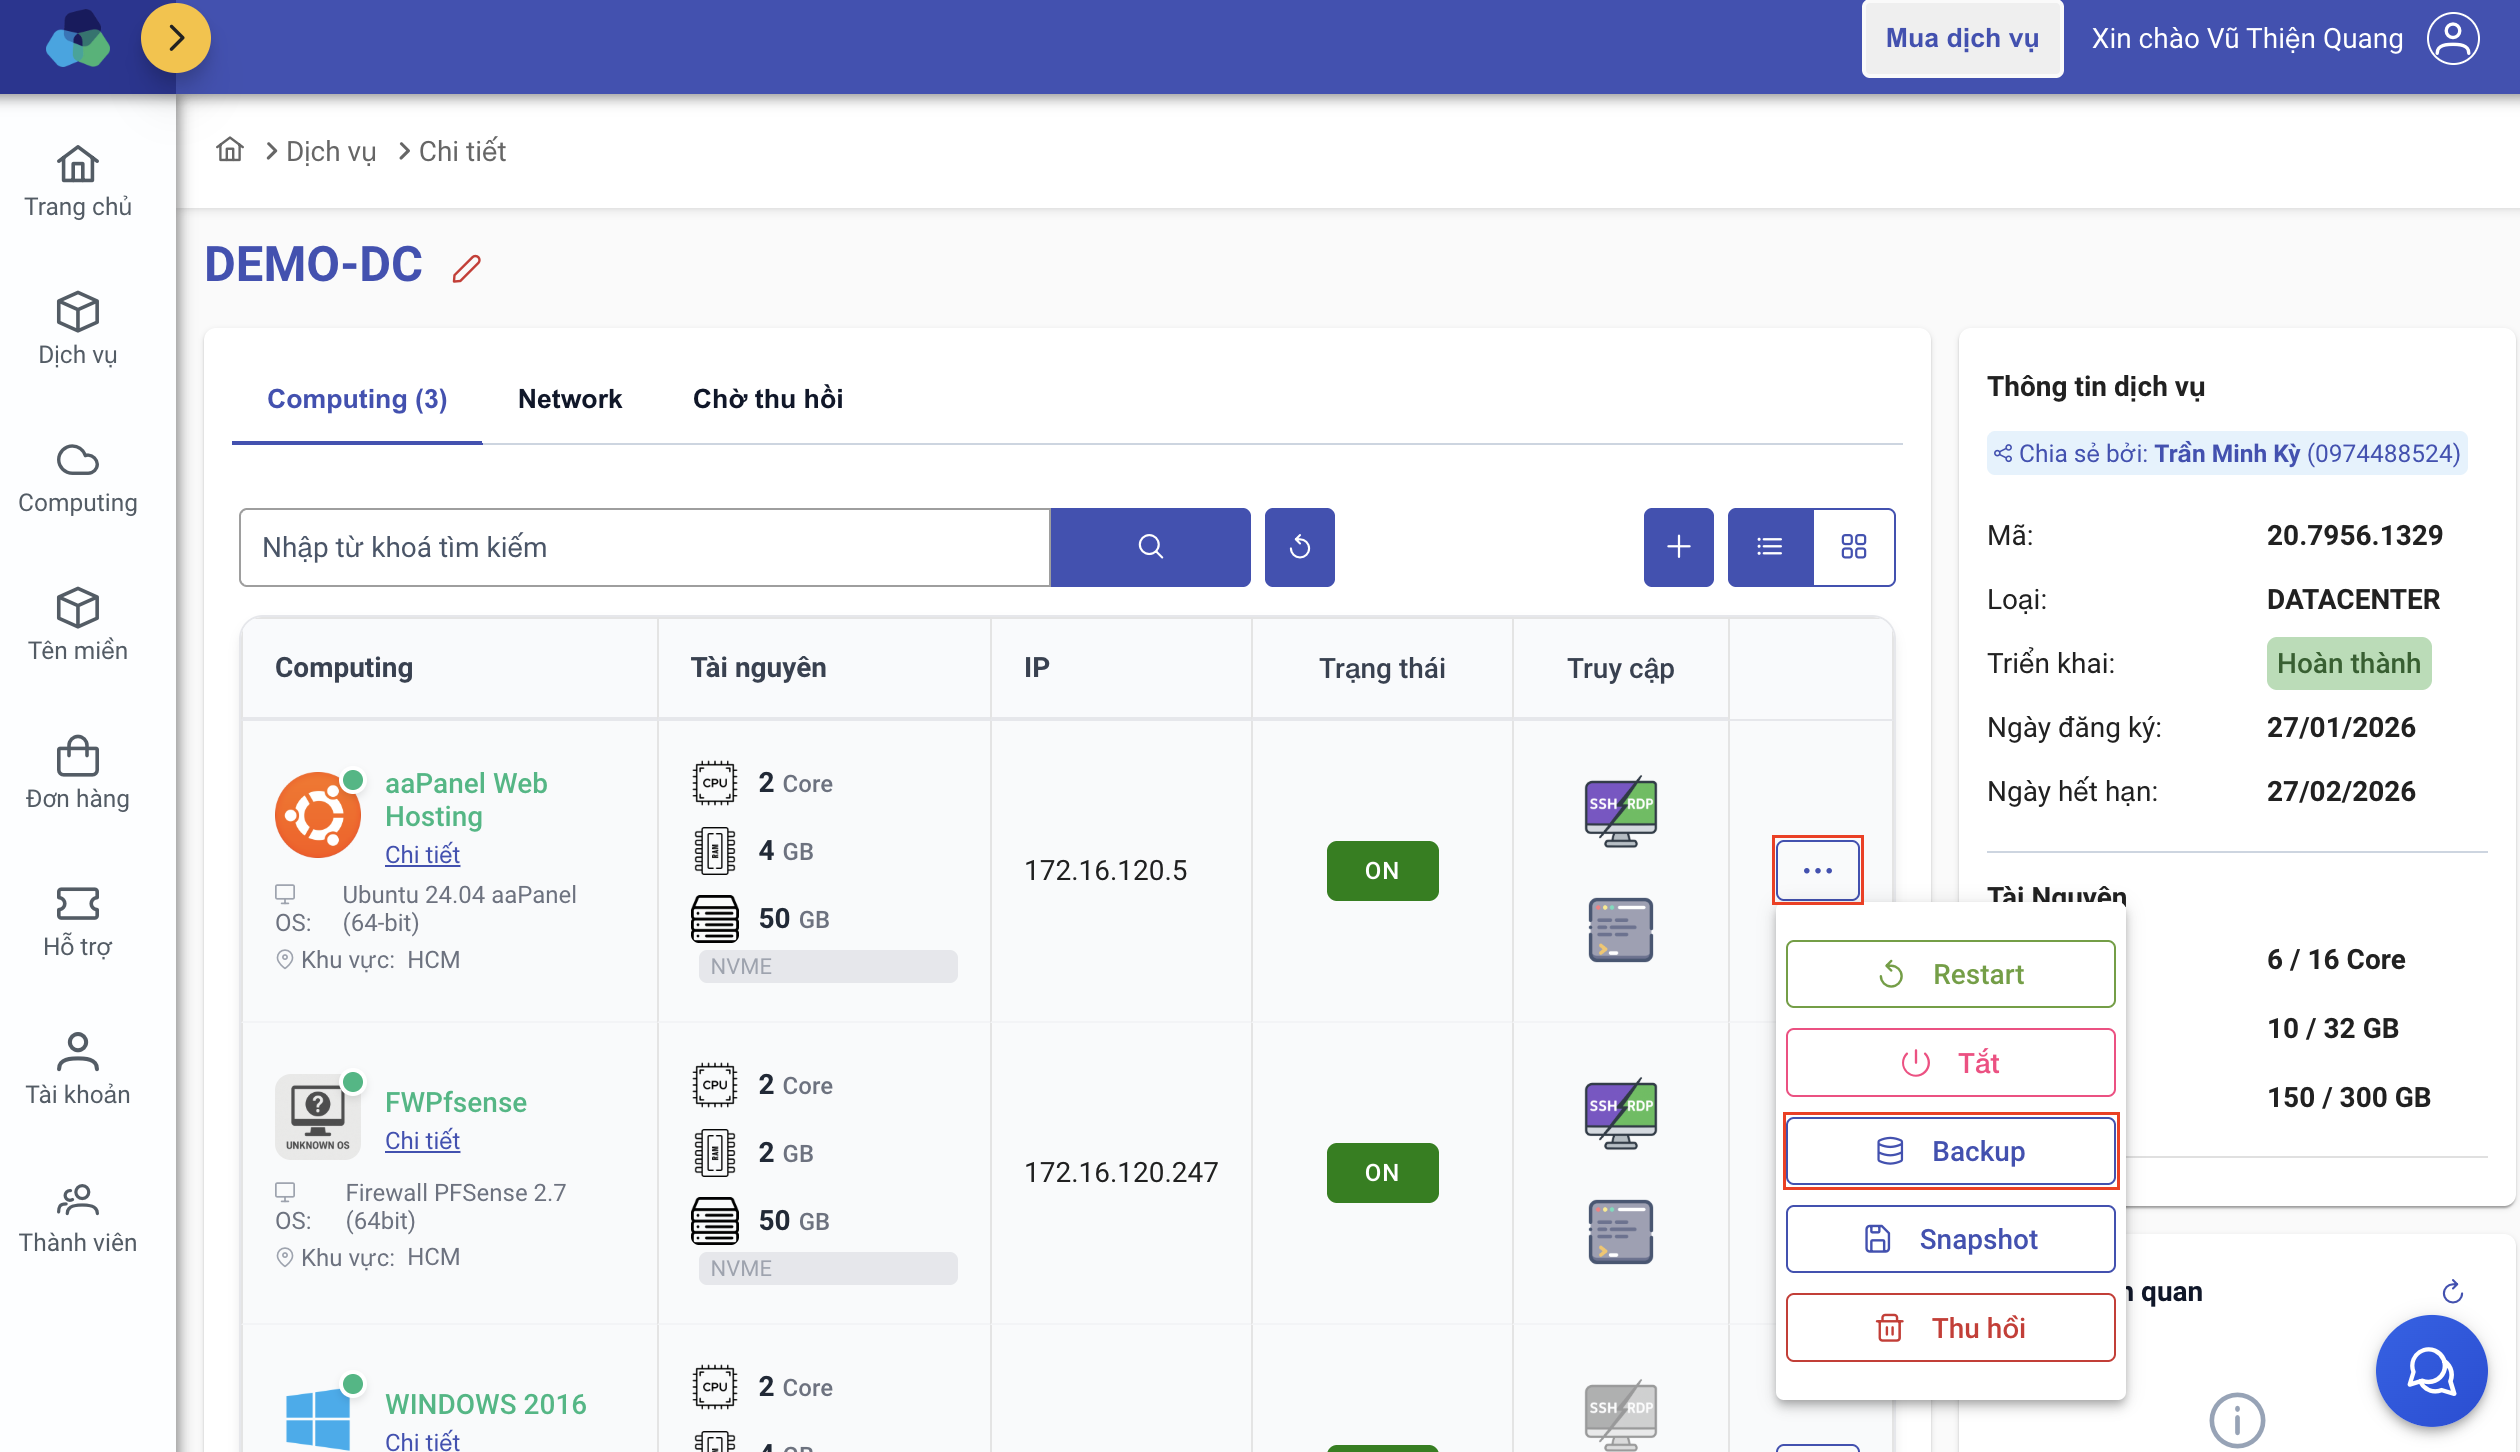
Task: Toggle the ON status for aaPanel
Action: click(x=1382, y=870)
